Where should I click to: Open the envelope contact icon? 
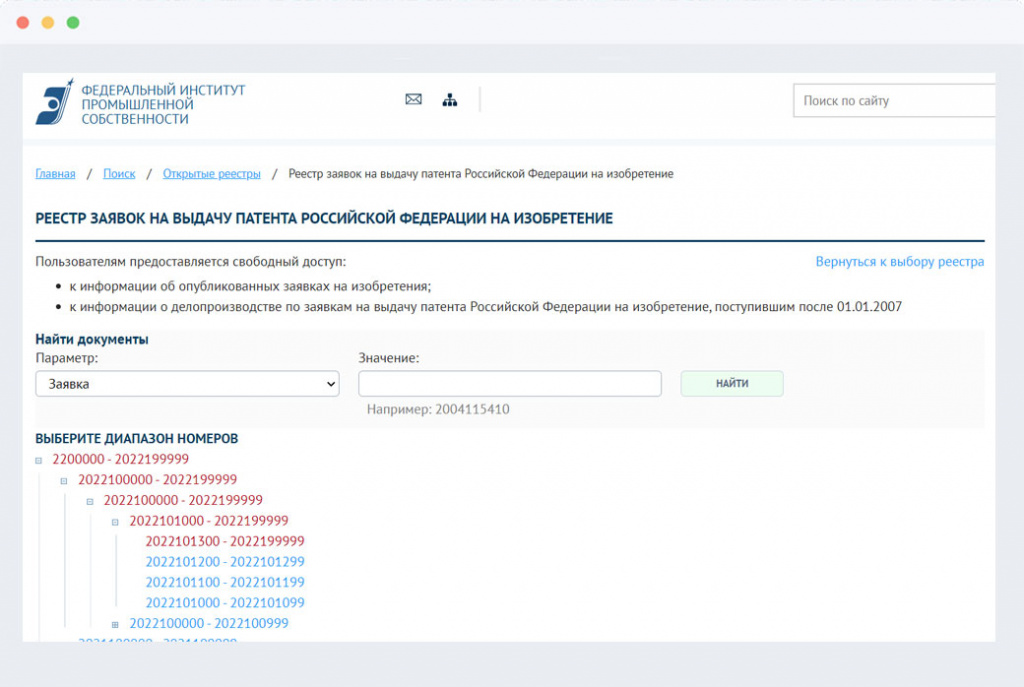413,99
